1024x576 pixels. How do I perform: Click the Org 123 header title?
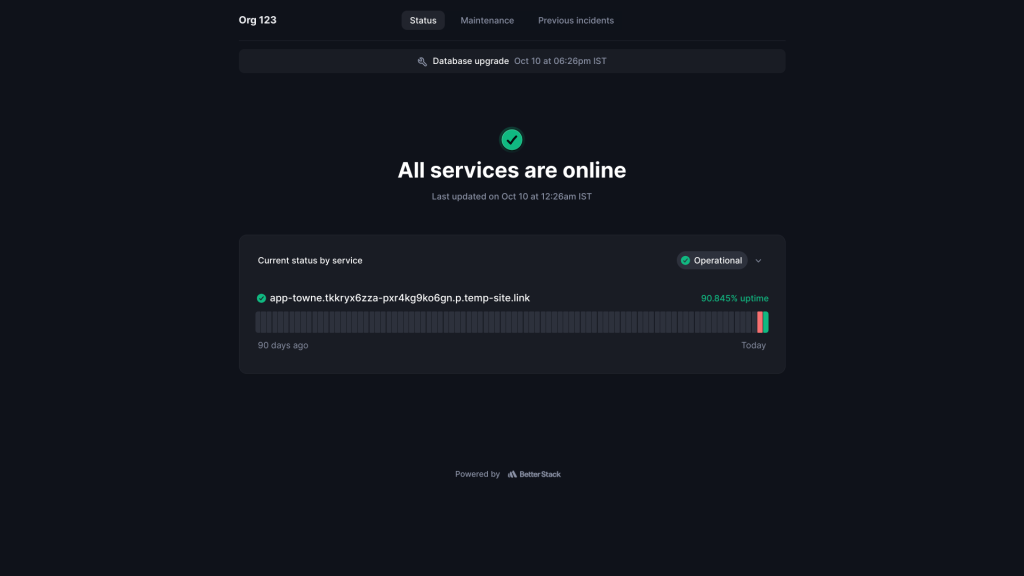tap(257, 20)
